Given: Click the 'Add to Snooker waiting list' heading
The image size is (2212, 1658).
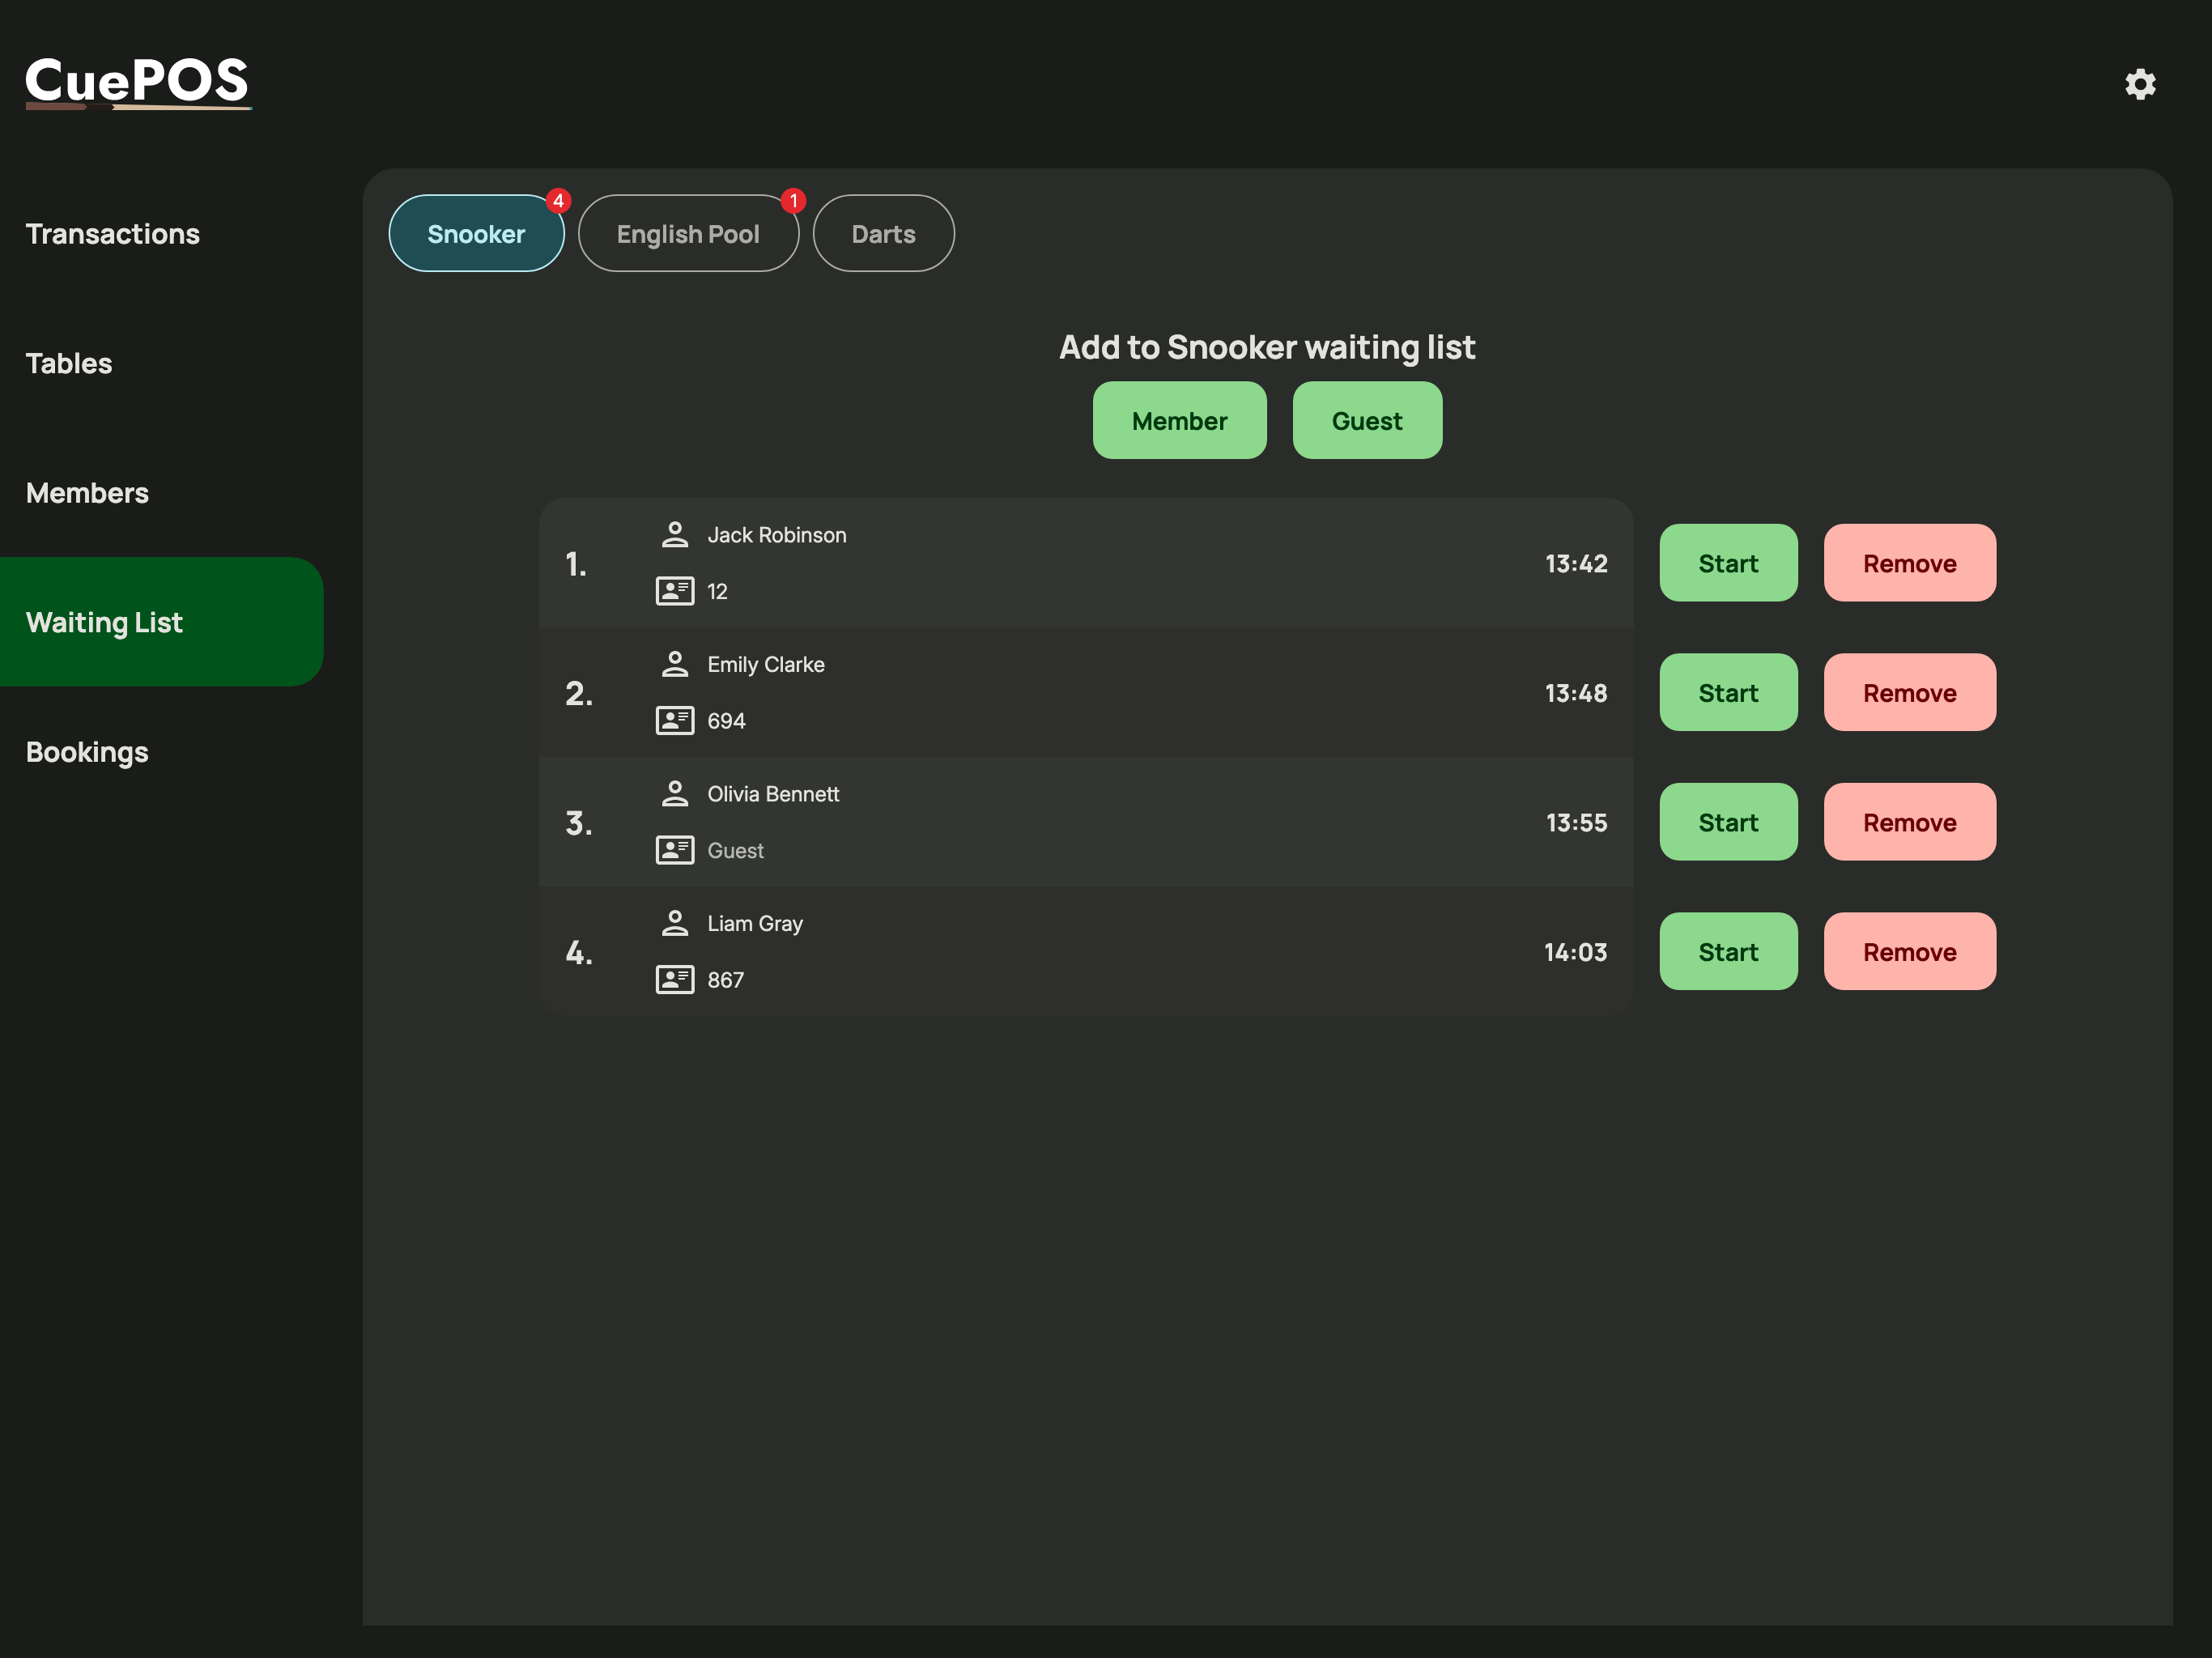Looking at the screenshot, I should tap(1267, 347).
